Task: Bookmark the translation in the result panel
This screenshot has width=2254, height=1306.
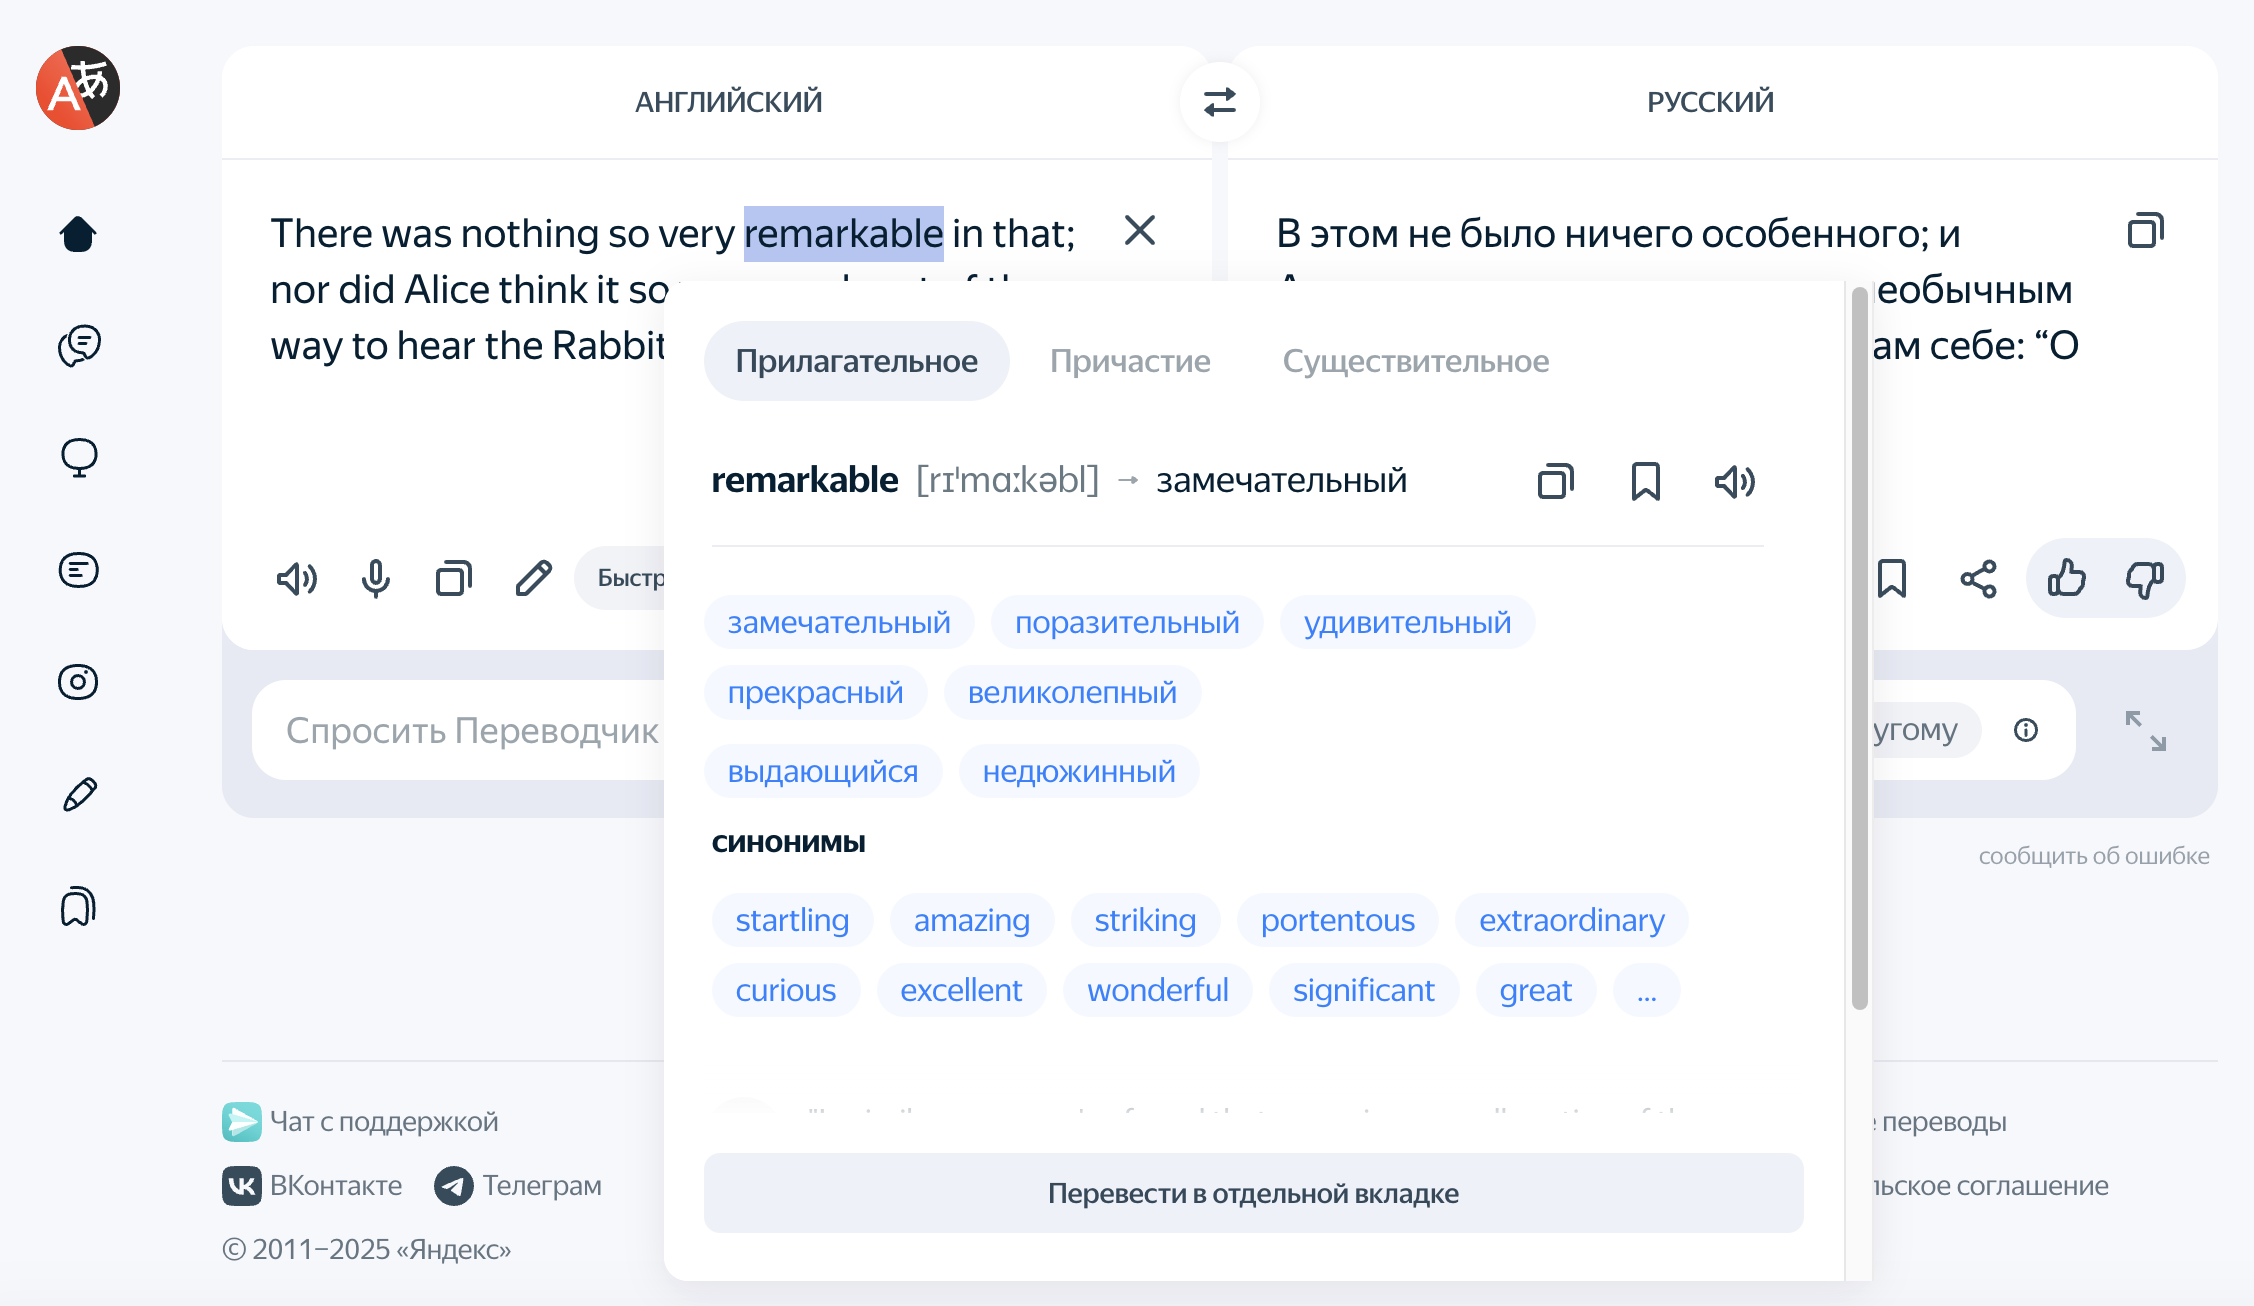Action: coord(1892,578)
